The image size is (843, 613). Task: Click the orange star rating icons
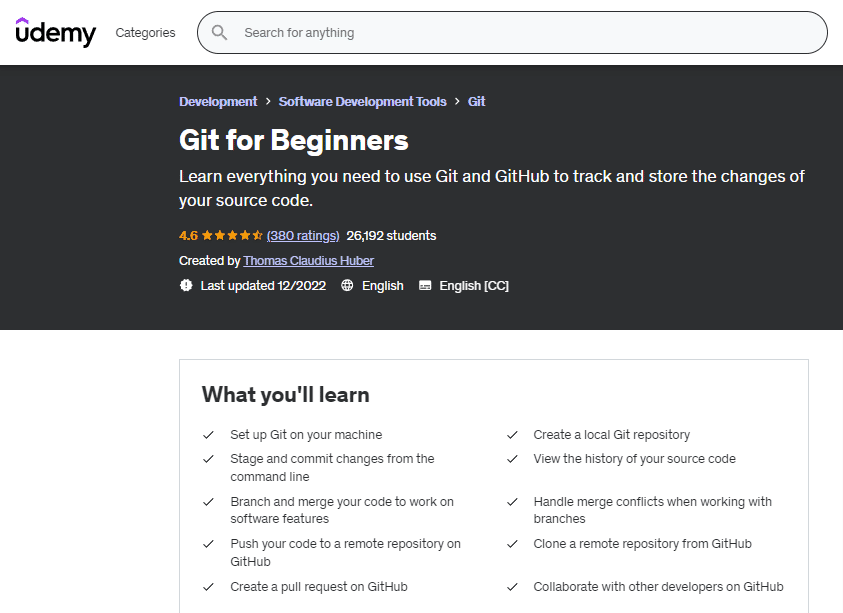[x=232, y=236]
